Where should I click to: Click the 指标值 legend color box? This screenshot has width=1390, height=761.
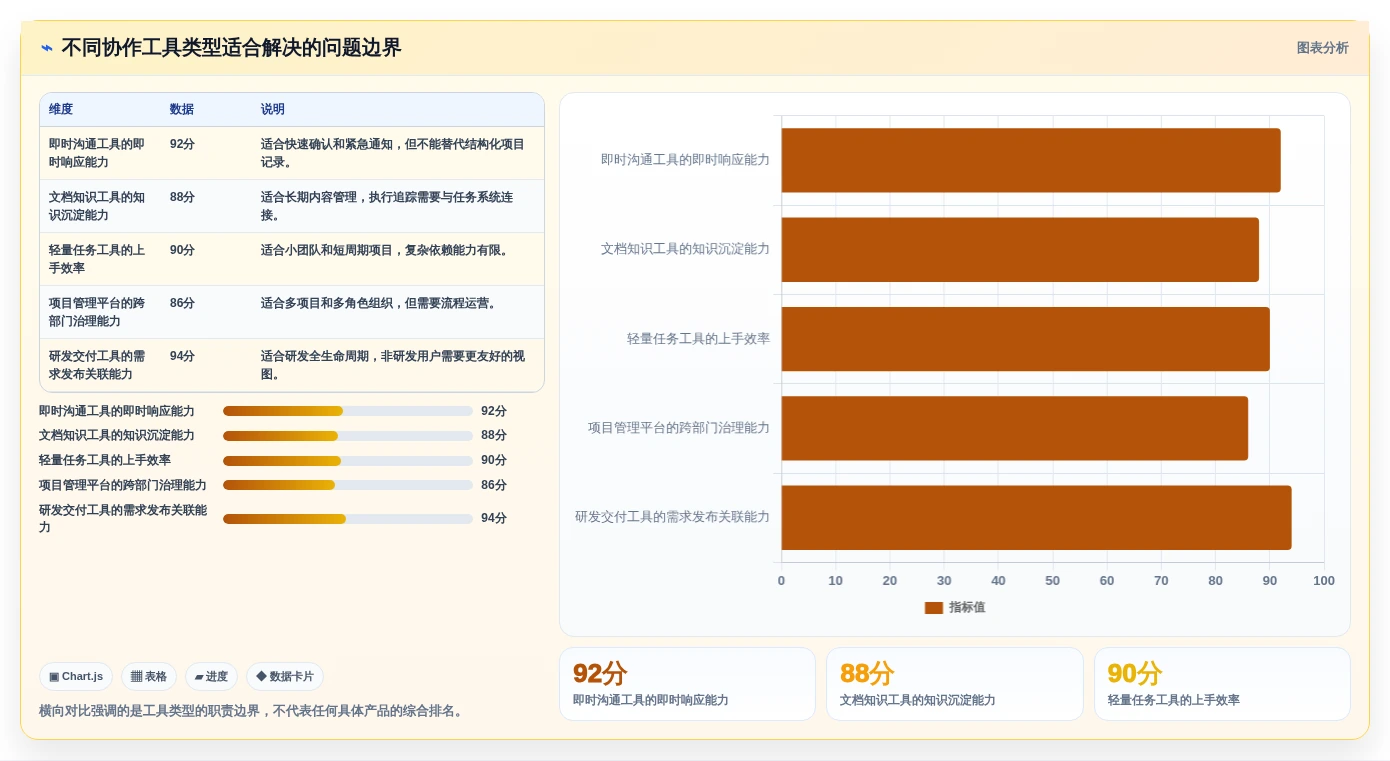[x=934, y=608]
